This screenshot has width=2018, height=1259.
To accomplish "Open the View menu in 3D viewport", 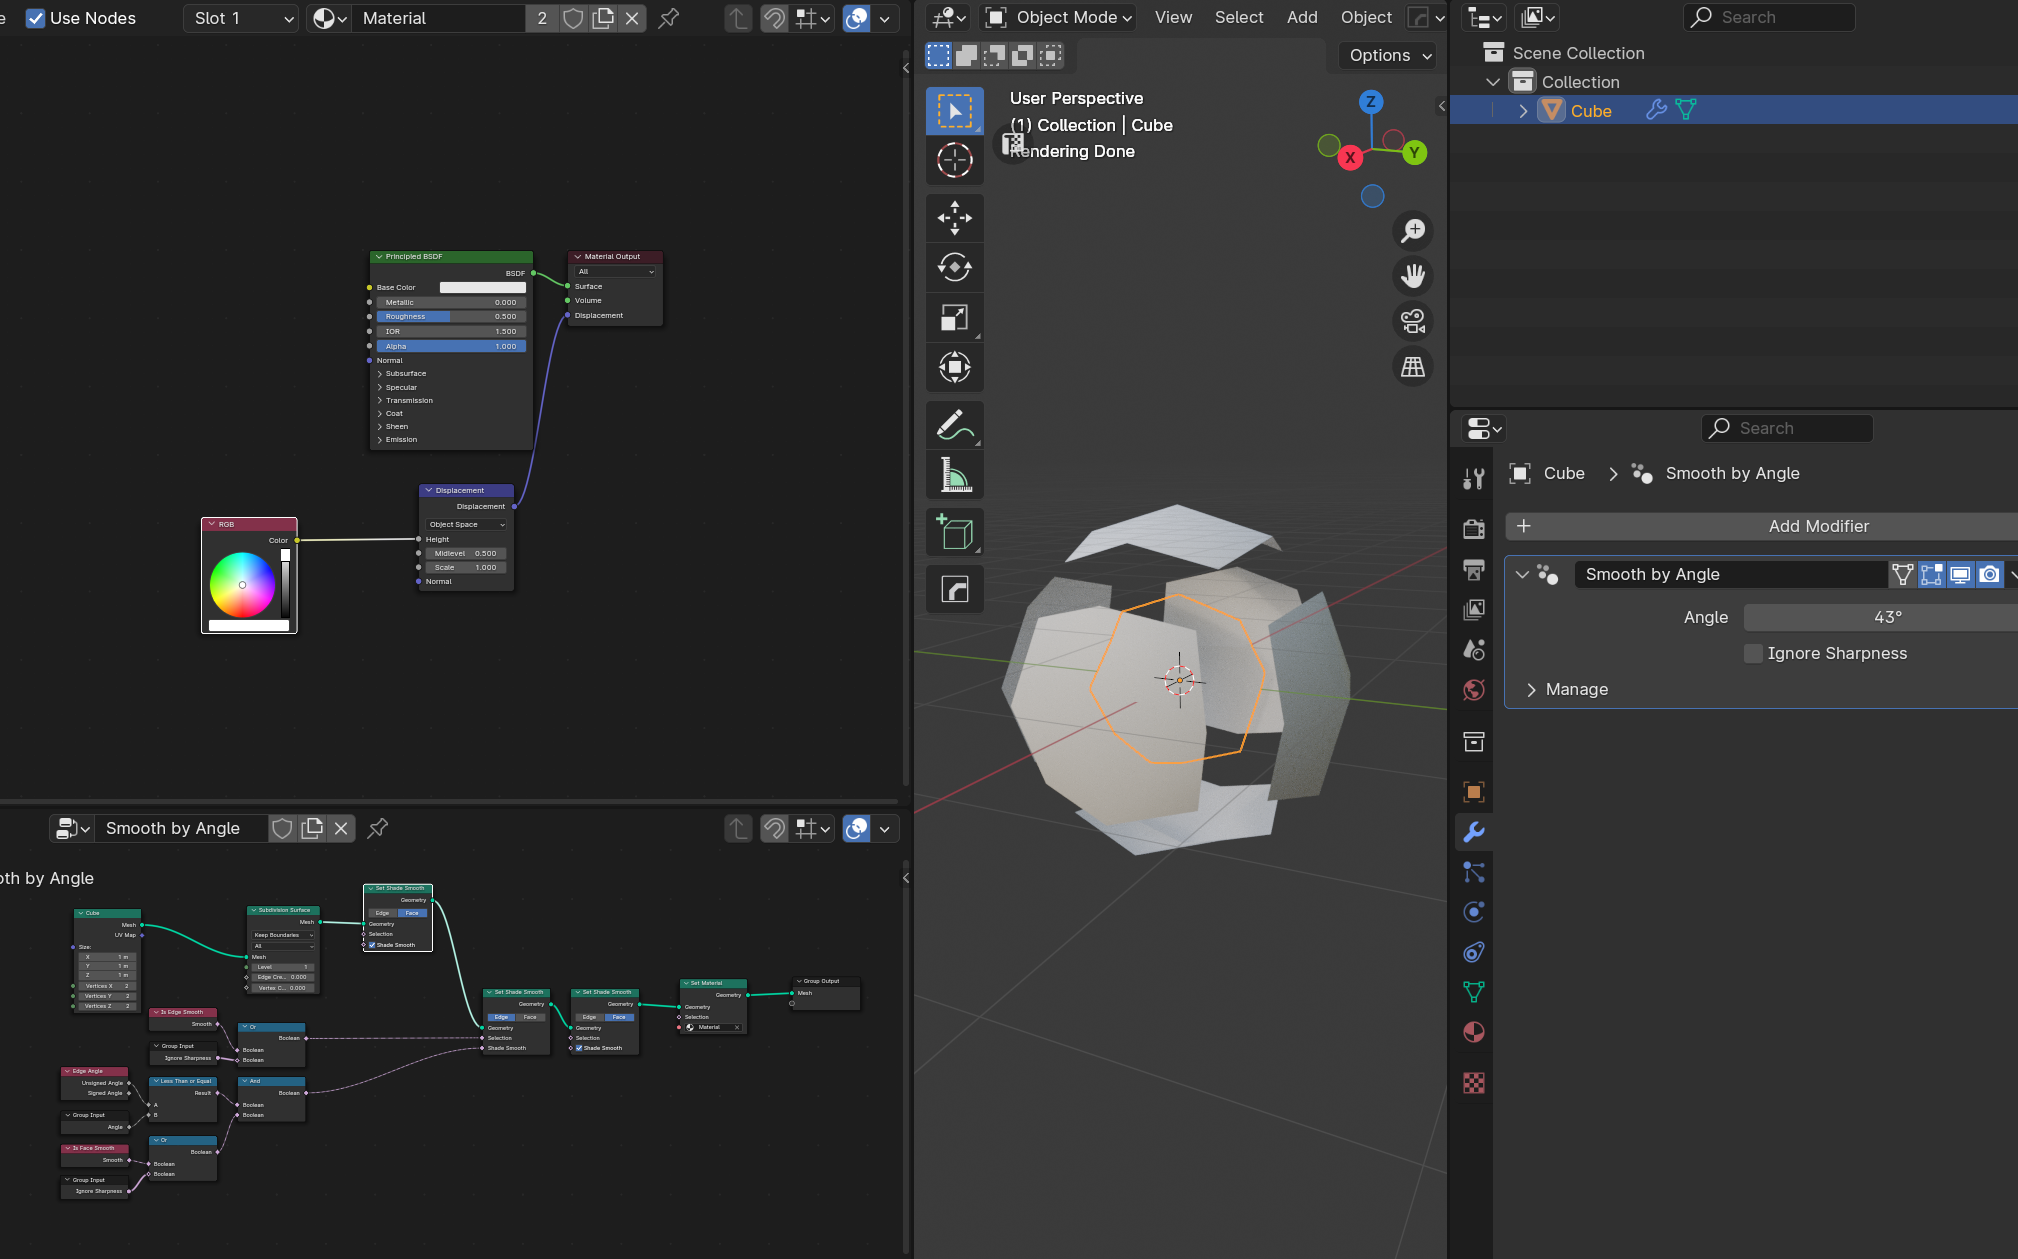I will [x=1173, y=17].
